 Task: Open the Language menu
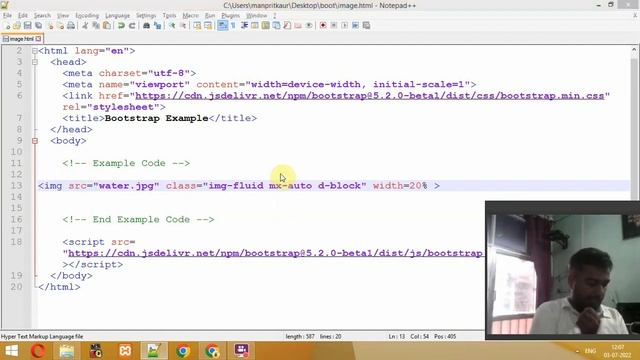117,16
